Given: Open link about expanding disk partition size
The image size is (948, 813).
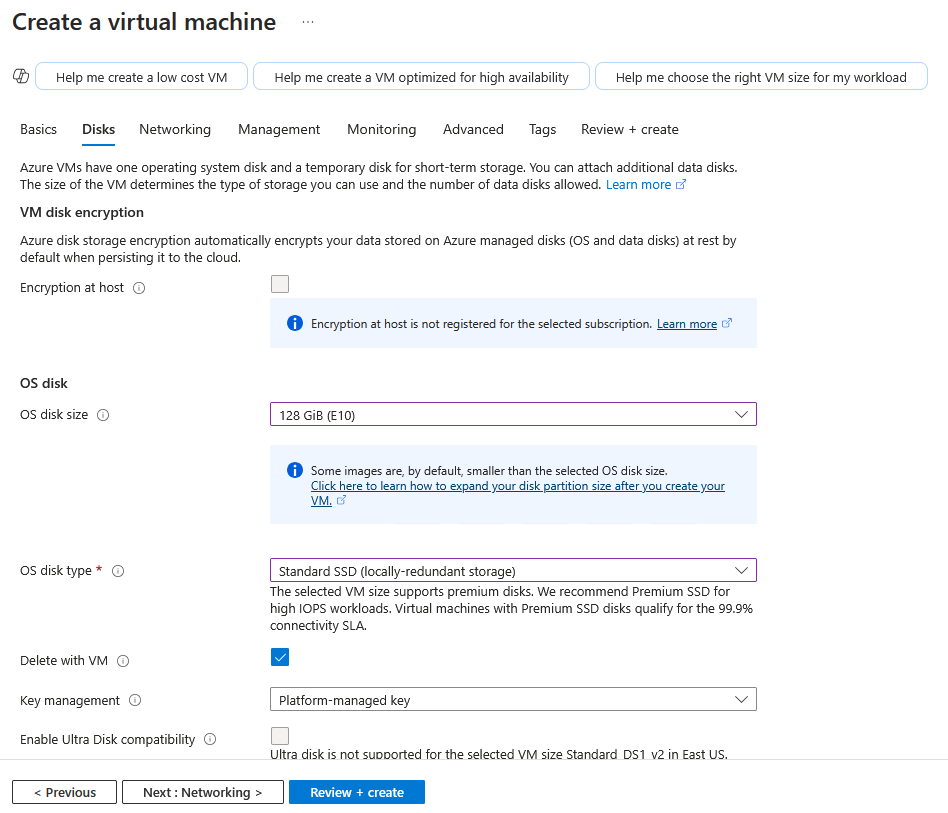Looking at the screenshot, I should click(517, 486).
